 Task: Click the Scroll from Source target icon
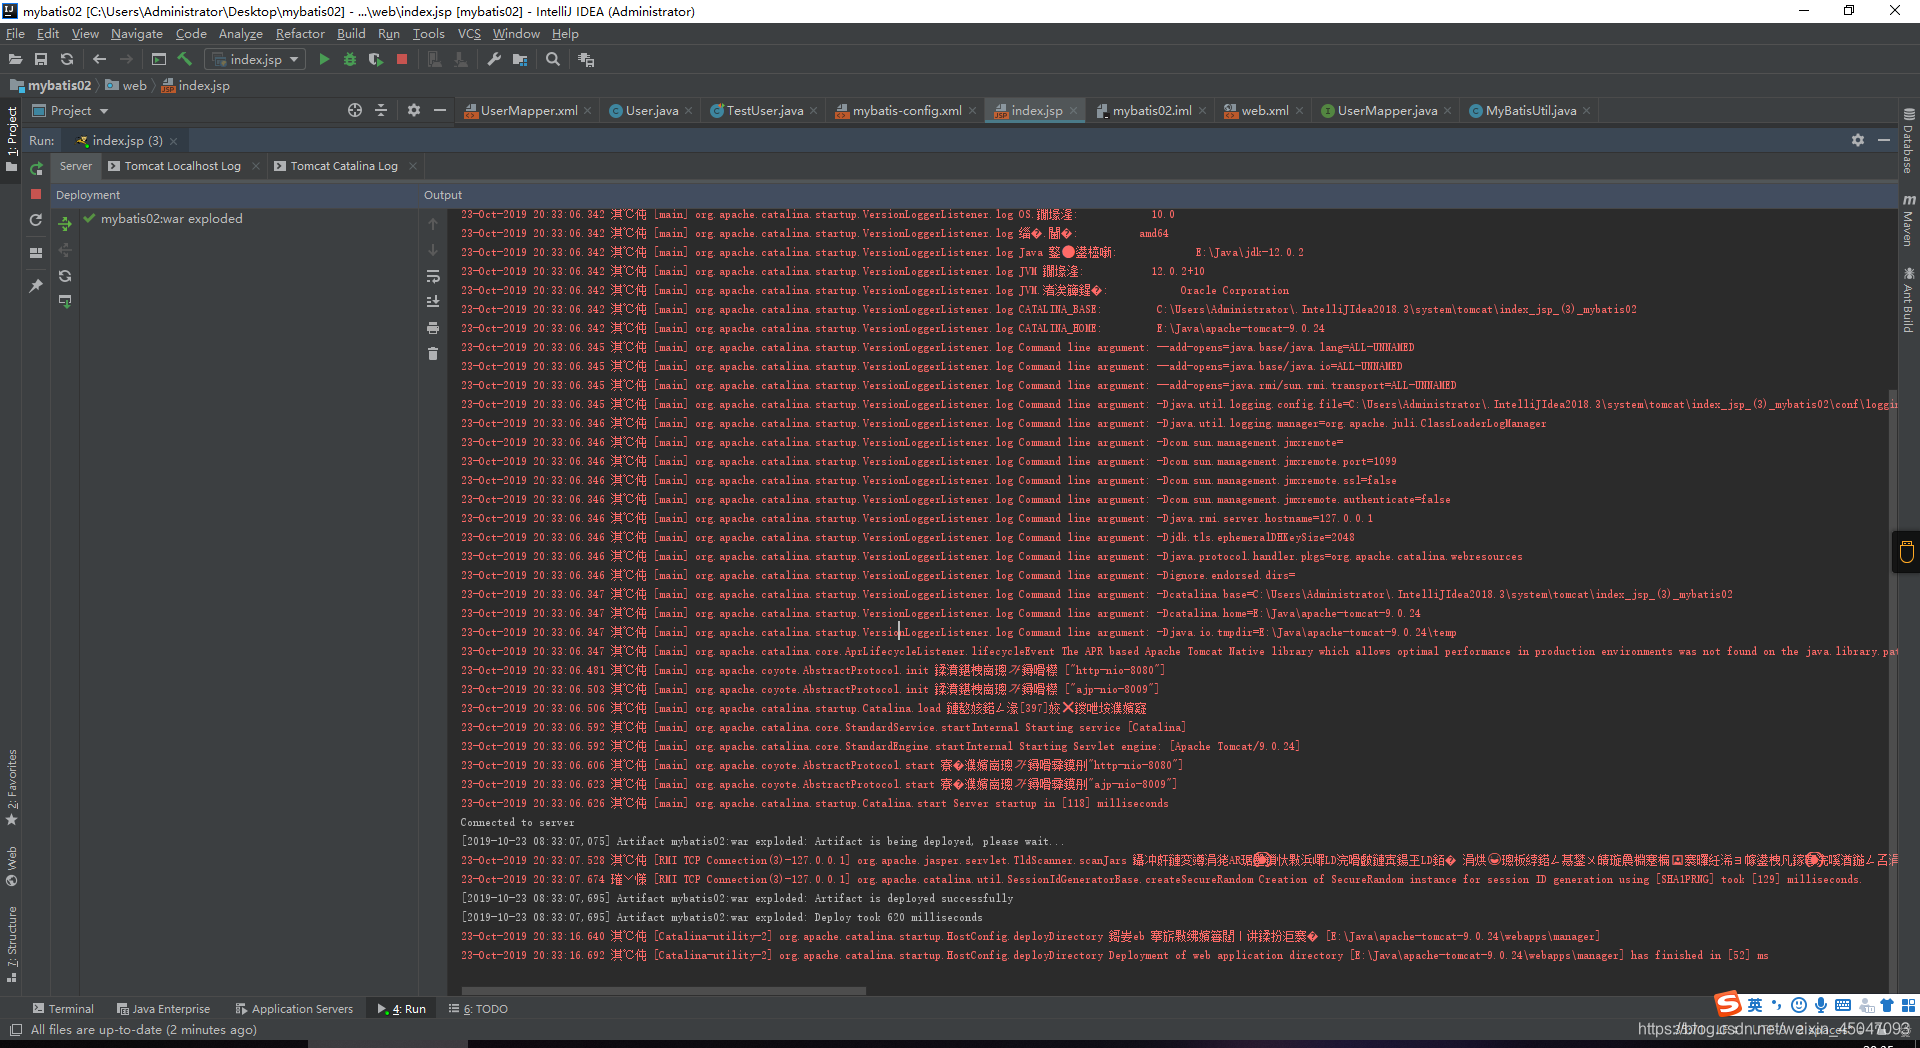(x=355, y=111)
